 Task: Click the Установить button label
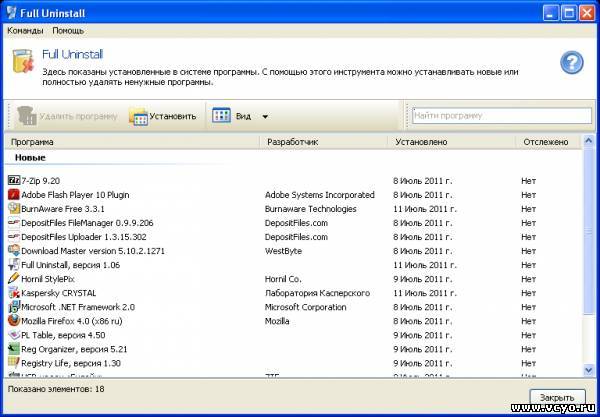click(173, 116)
